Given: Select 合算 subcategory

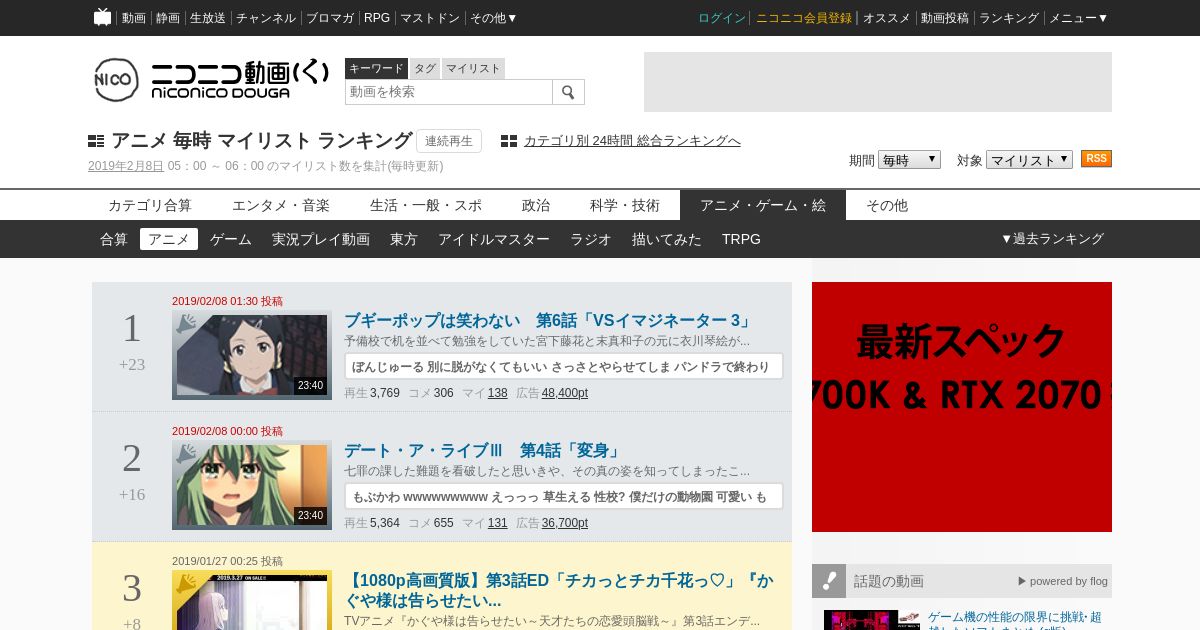Looking at the screenshot, I should pos(114,239).
